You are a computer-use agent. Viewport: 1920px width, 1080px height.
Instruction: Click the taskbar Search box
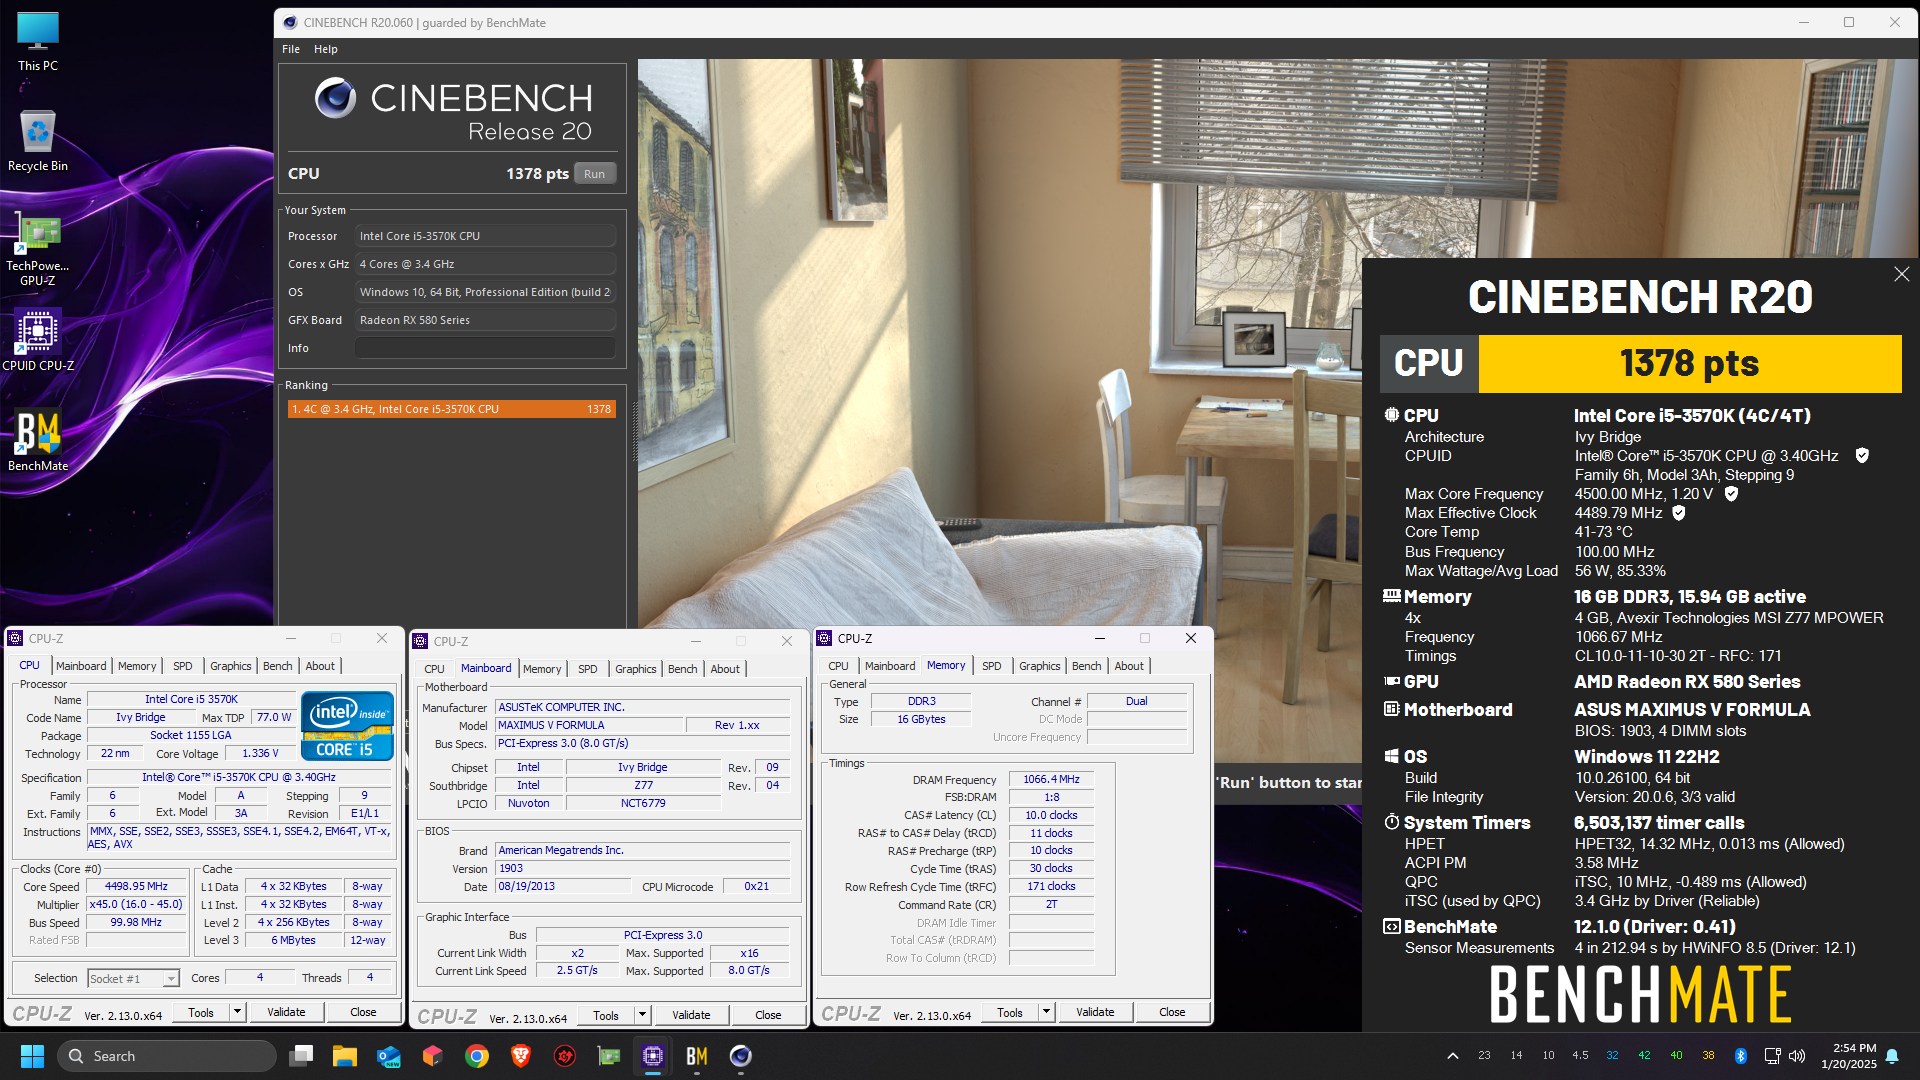point(167,1056)
